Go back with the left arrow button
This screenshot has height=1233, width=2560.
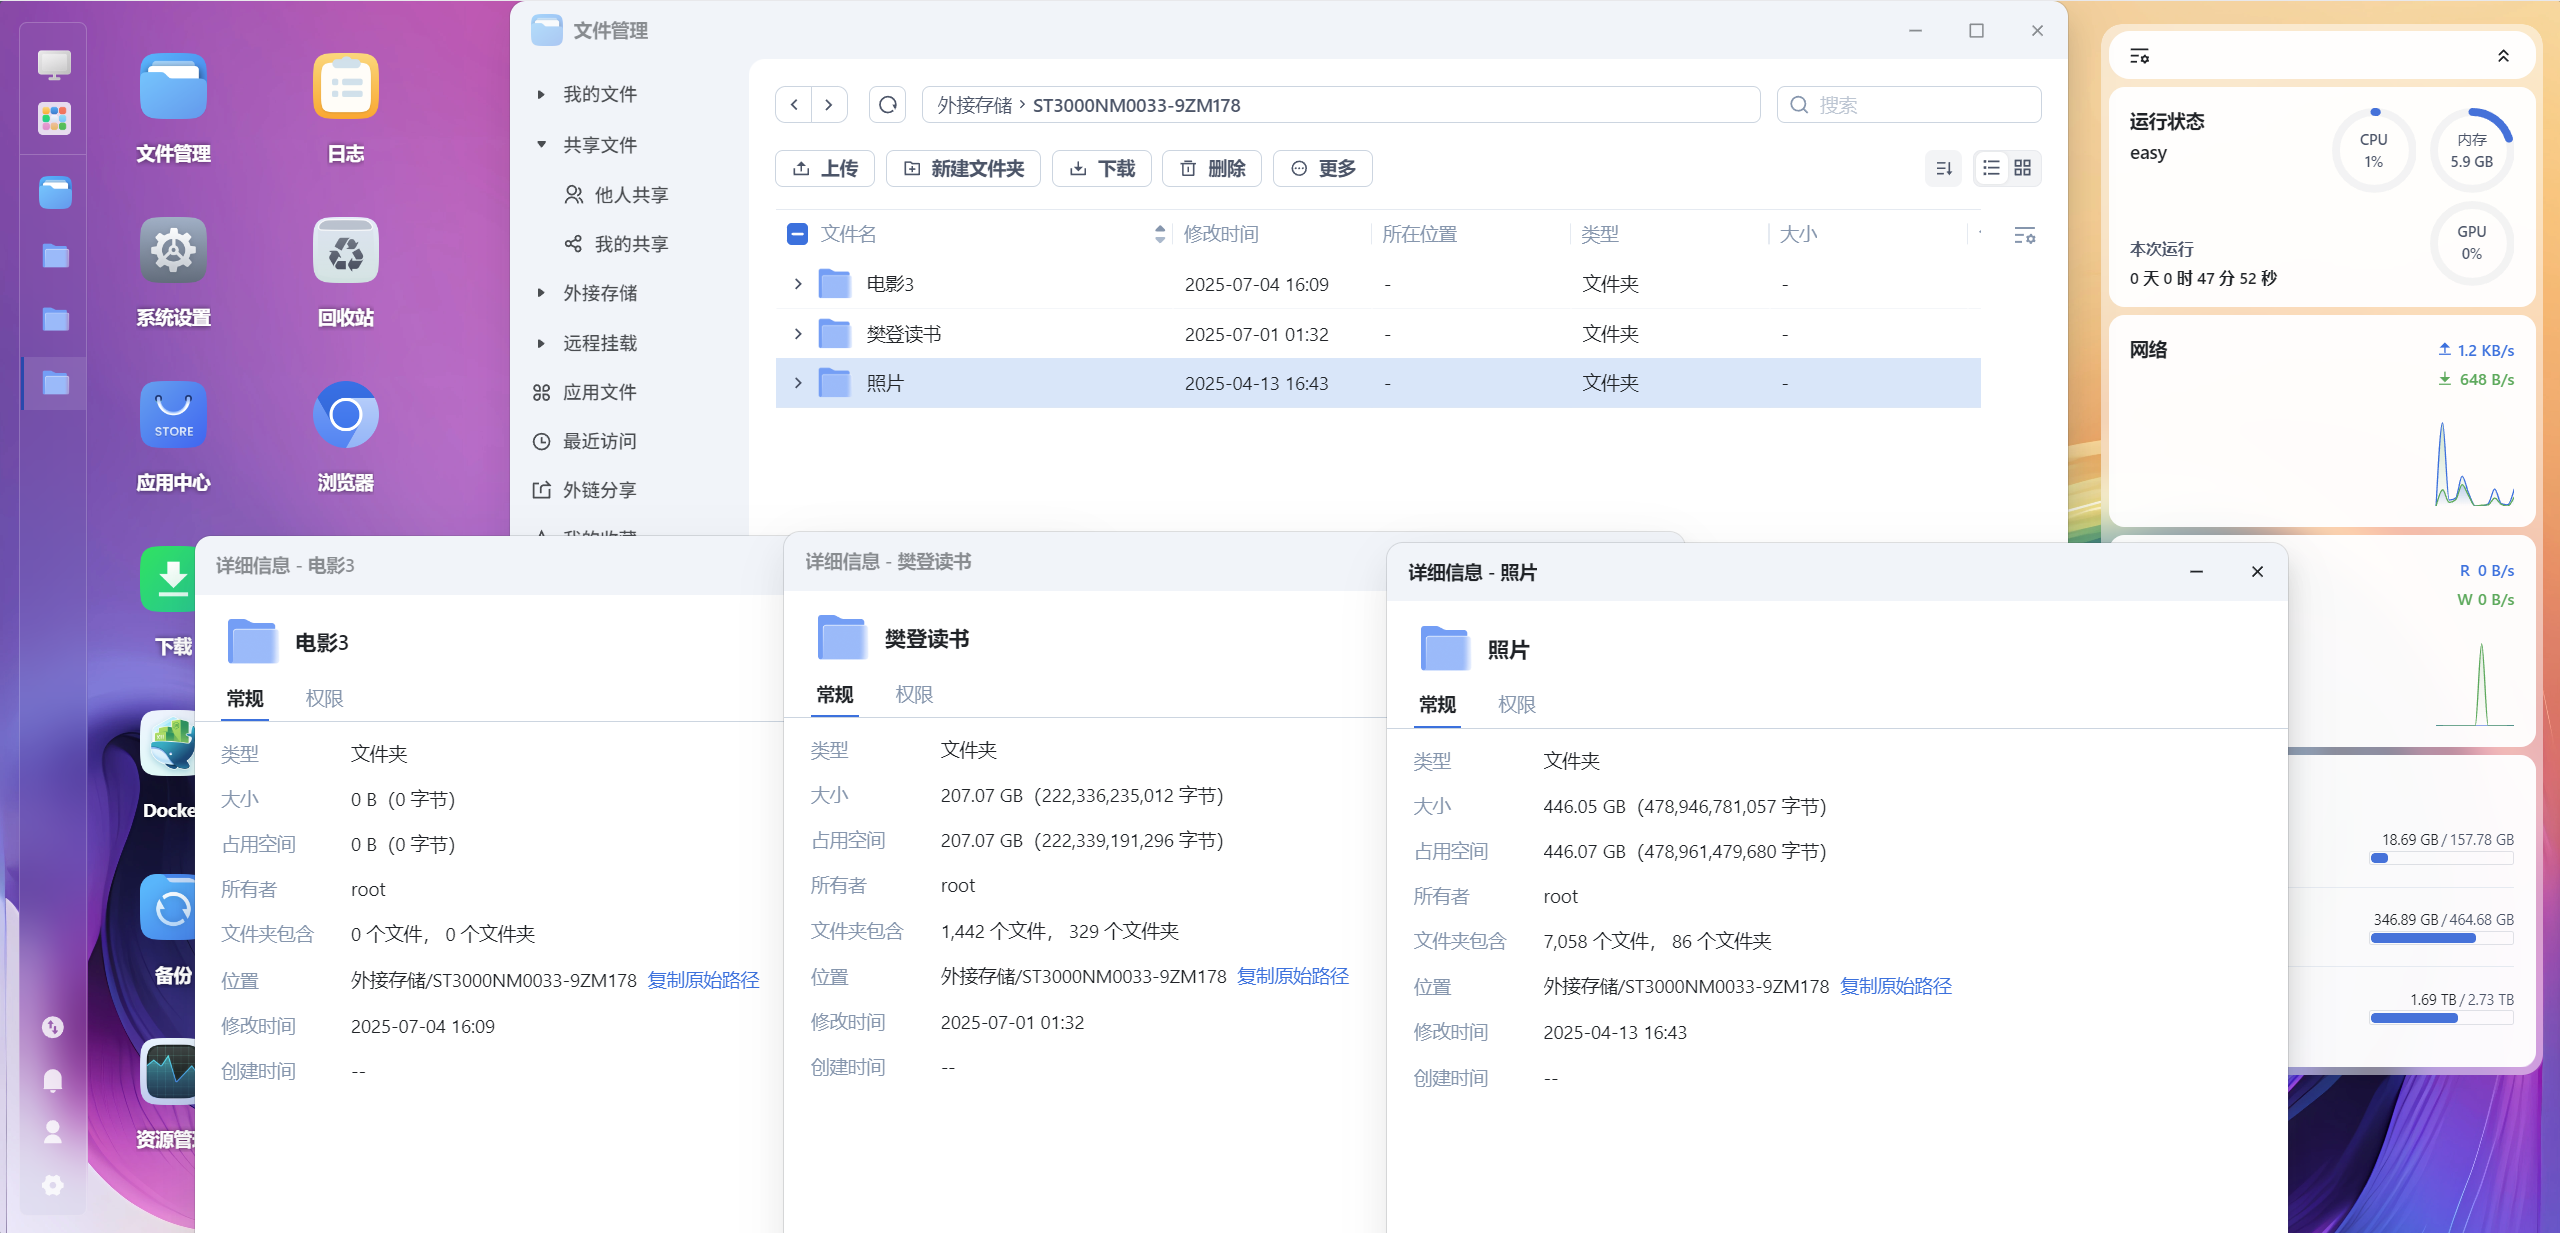tap(794, 105)
